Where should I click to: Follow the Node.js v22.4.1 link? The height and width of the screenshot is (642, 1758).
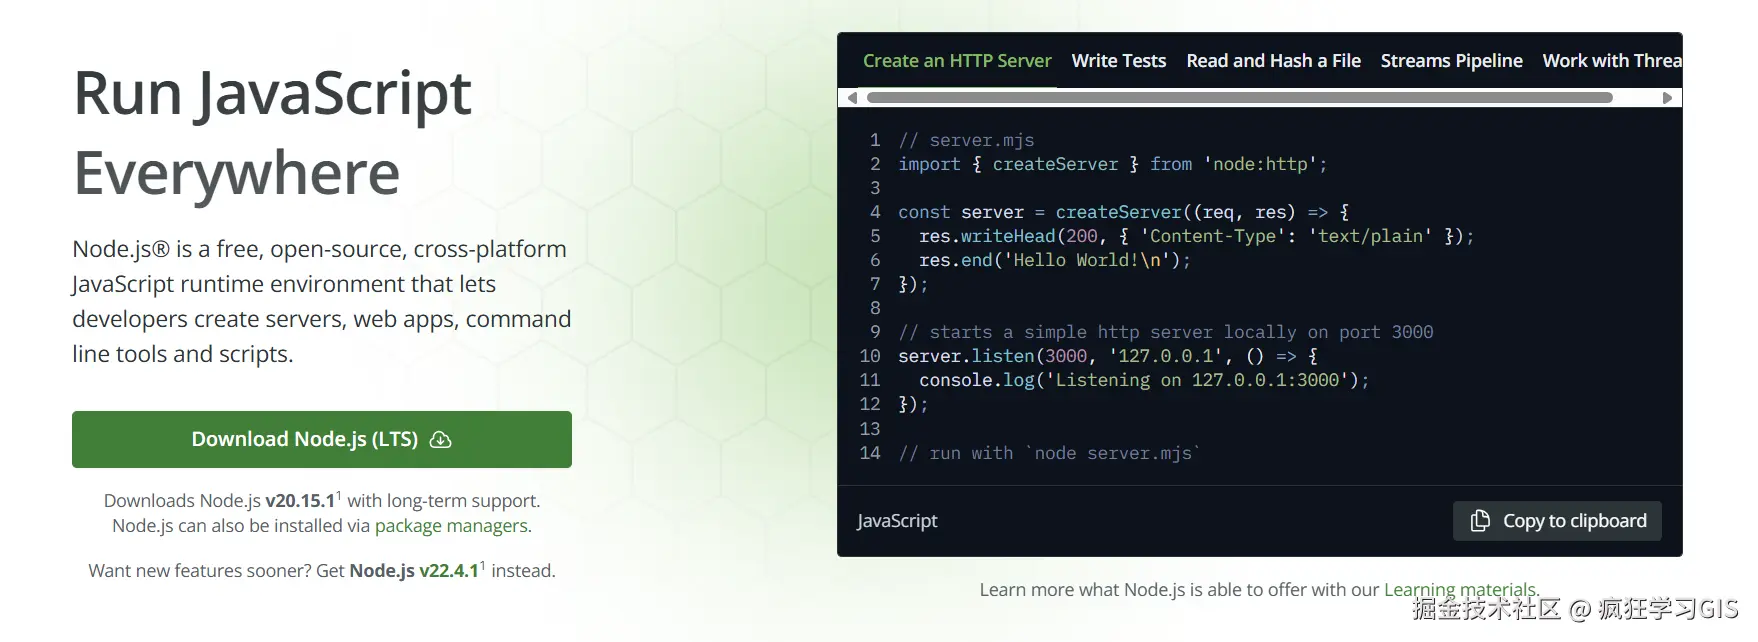click(414, 571)
